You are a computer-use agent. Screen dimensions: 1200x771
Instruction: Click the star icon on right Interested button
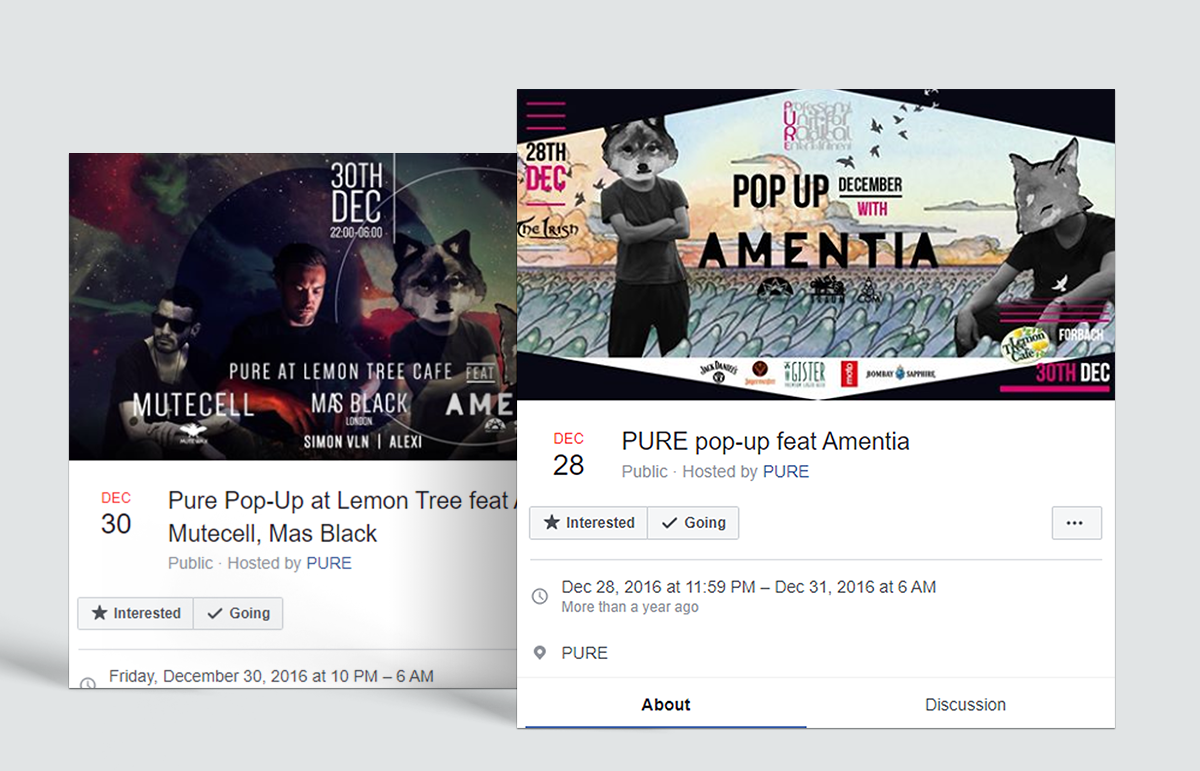[551, 523]
